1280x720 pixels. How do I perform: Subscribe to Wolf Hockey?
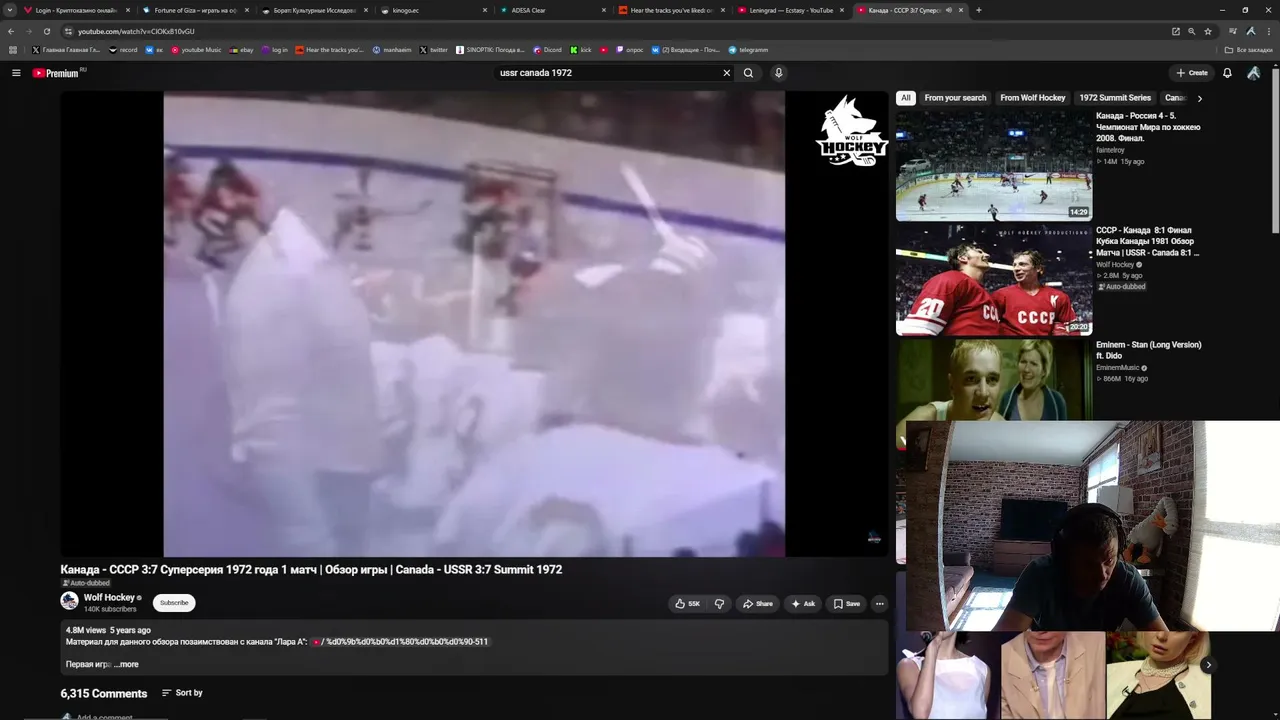(174, 603)
